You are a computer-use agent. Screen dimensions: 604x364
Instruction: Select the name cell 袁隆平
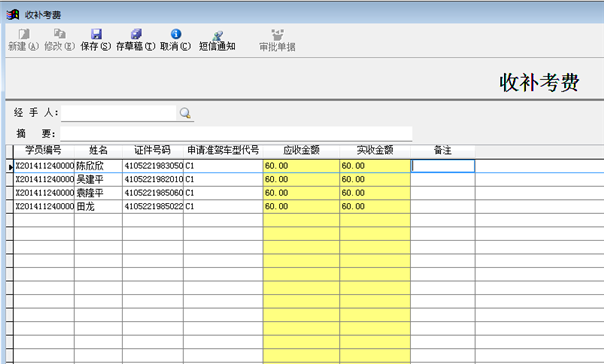tap(99, 193)
